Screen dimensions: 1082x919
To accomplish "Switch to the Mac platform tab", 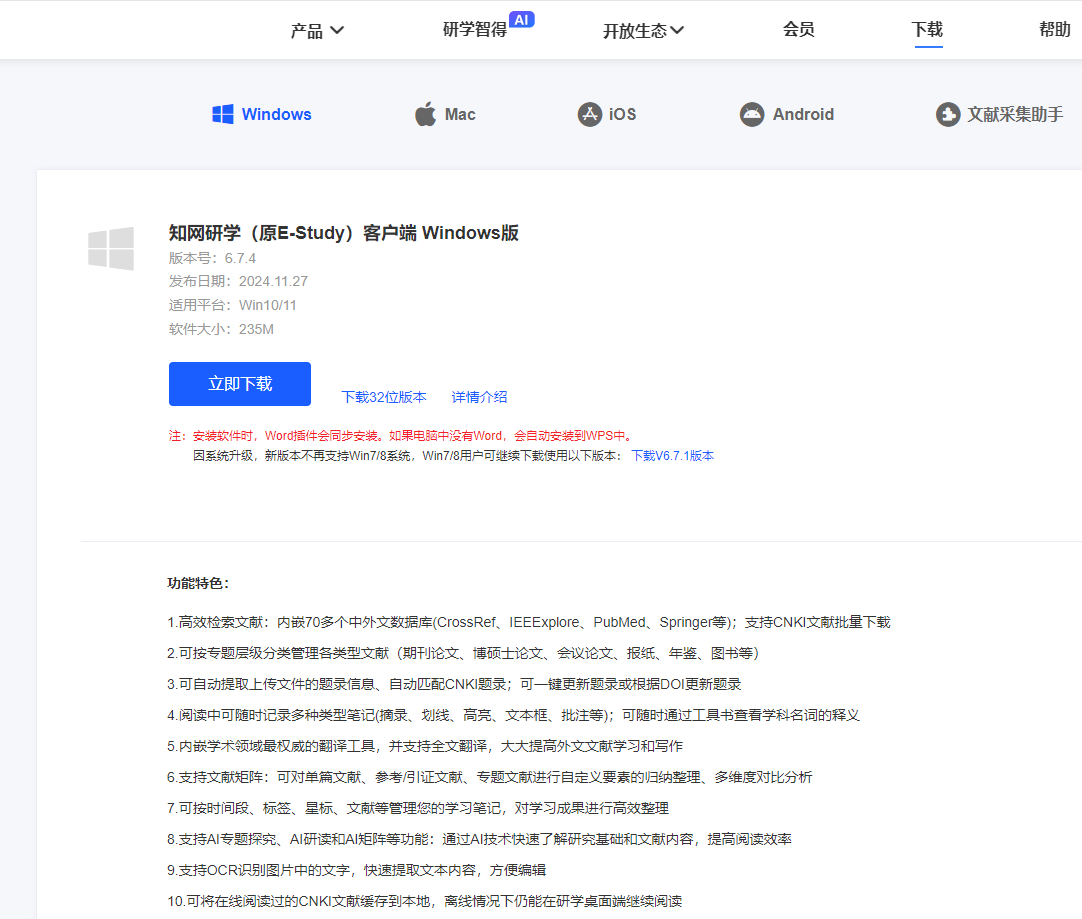I will 445,114.
